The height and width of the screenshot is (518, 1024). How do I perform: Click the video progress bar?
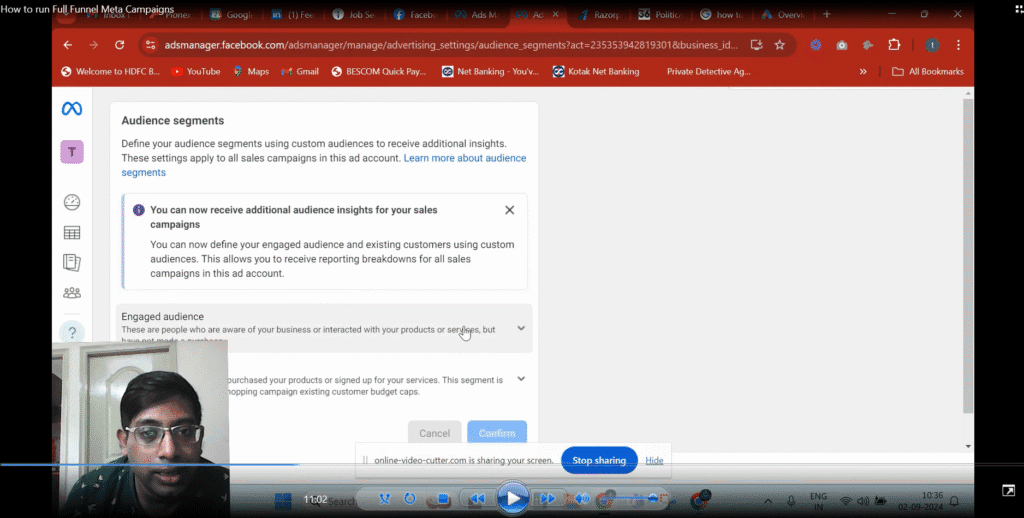(500, 465)
